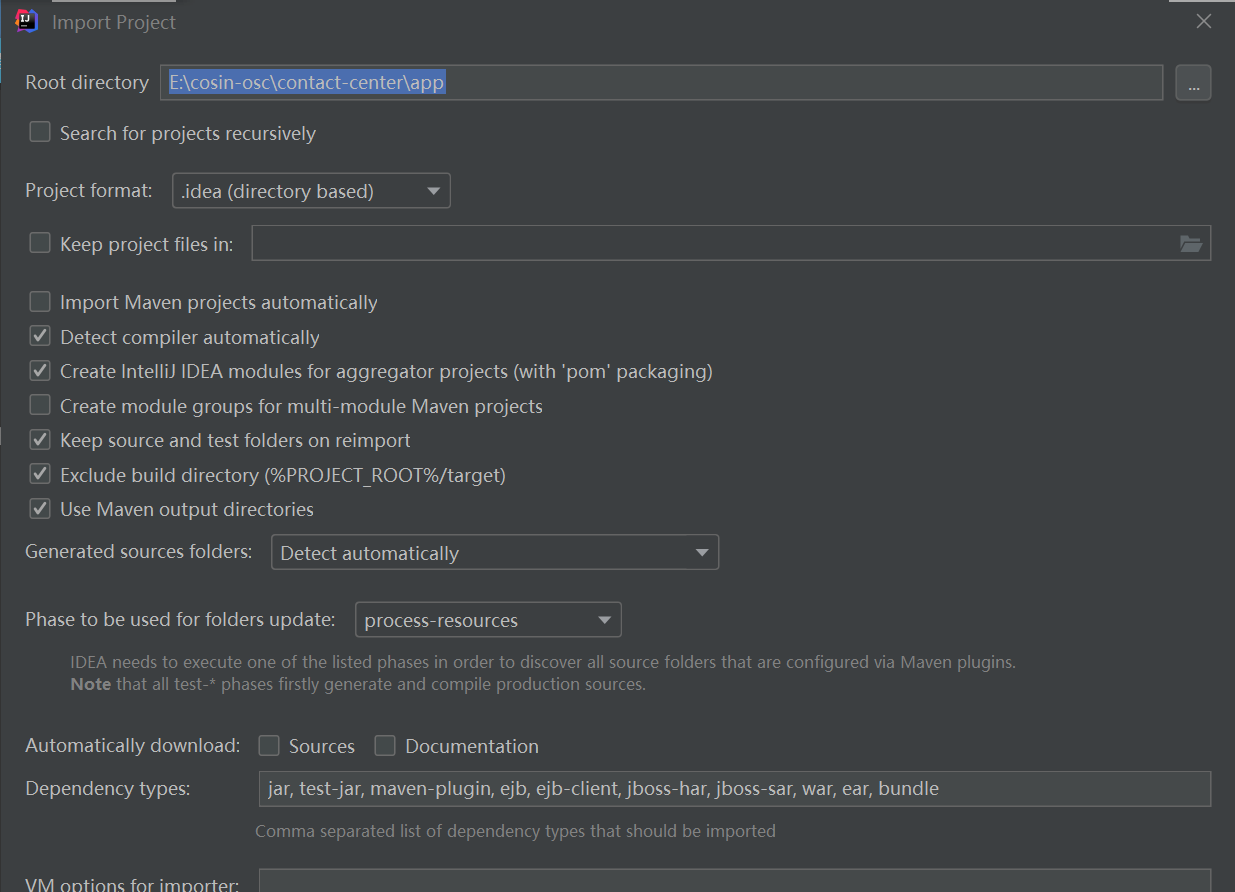Screen dimensions: 1235x892
Task: Enable Search for projects recursively
Action: [39, 131]
